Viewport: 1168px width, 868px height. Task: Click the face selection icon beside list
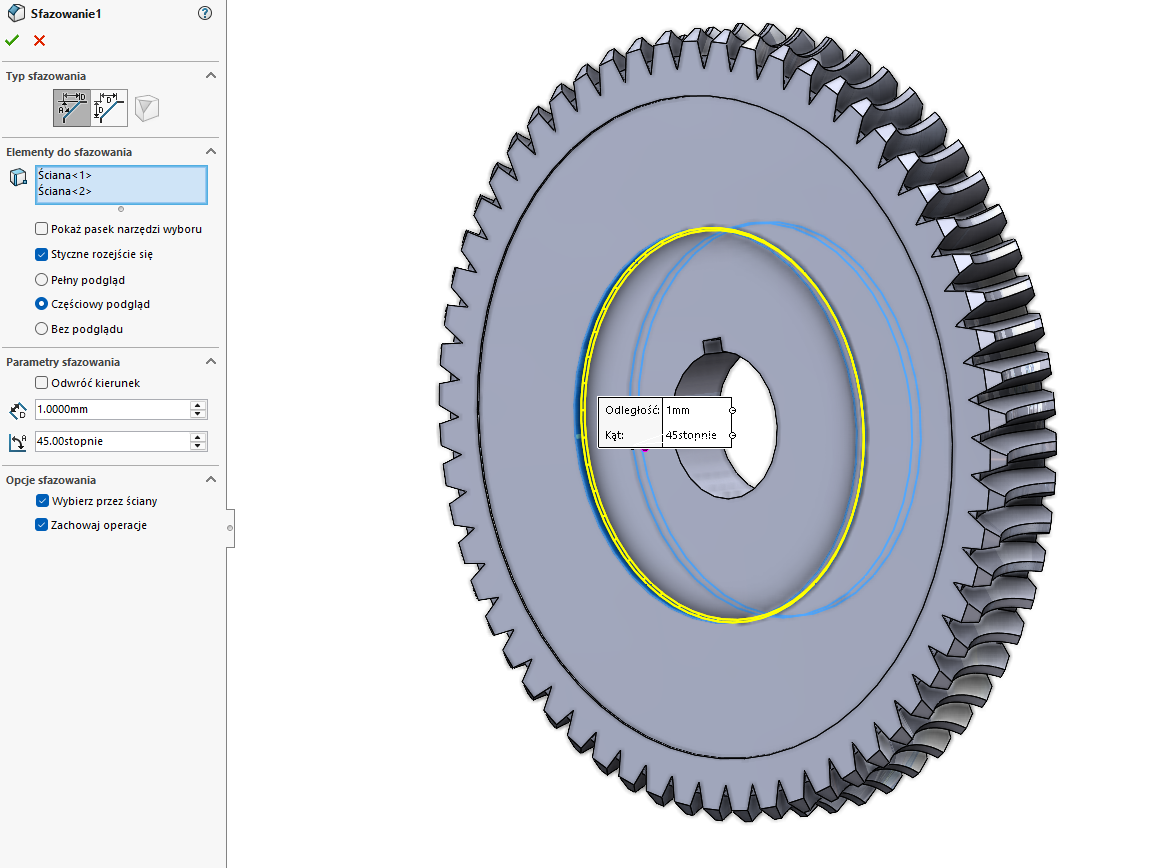click(x=18, y=177)
